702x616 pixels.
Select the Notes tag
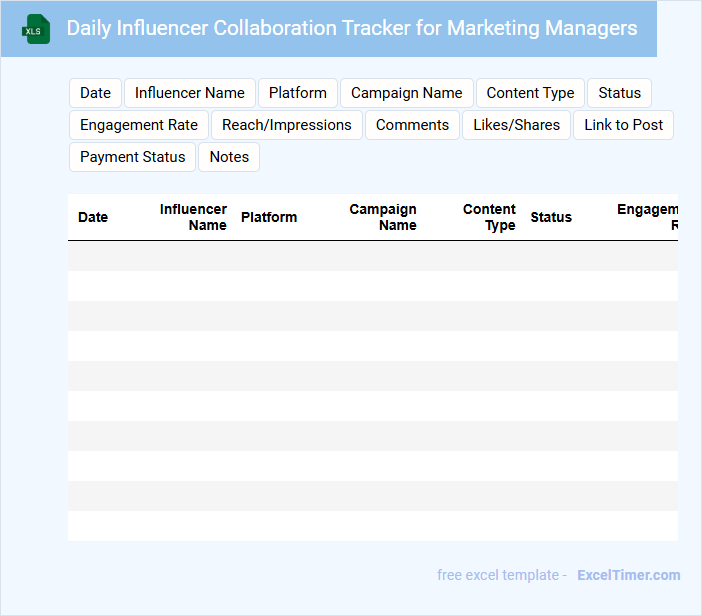point(229,157)
